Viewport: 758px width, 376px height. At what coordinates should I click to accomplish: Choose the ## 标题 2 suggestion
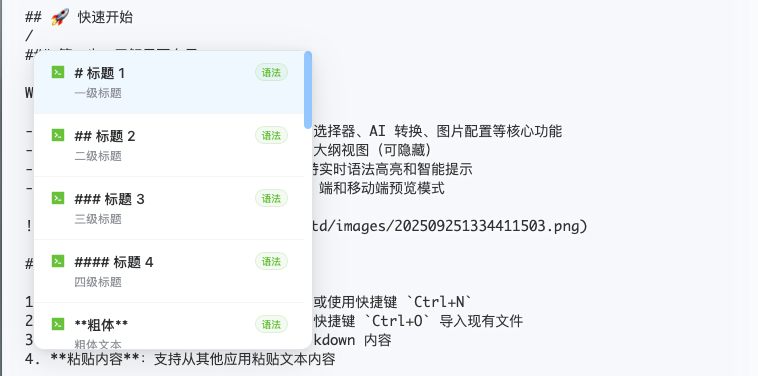coord(169,145)
